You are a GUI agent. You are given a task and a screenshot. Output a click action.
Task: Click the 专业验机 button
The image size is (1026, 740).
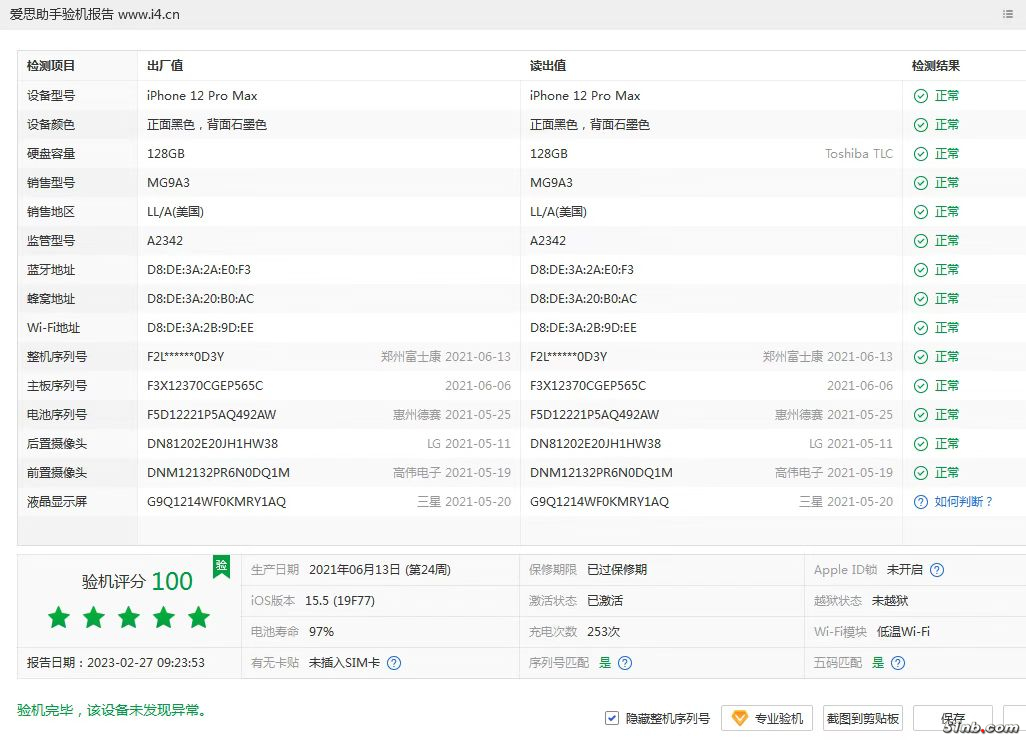767,718
